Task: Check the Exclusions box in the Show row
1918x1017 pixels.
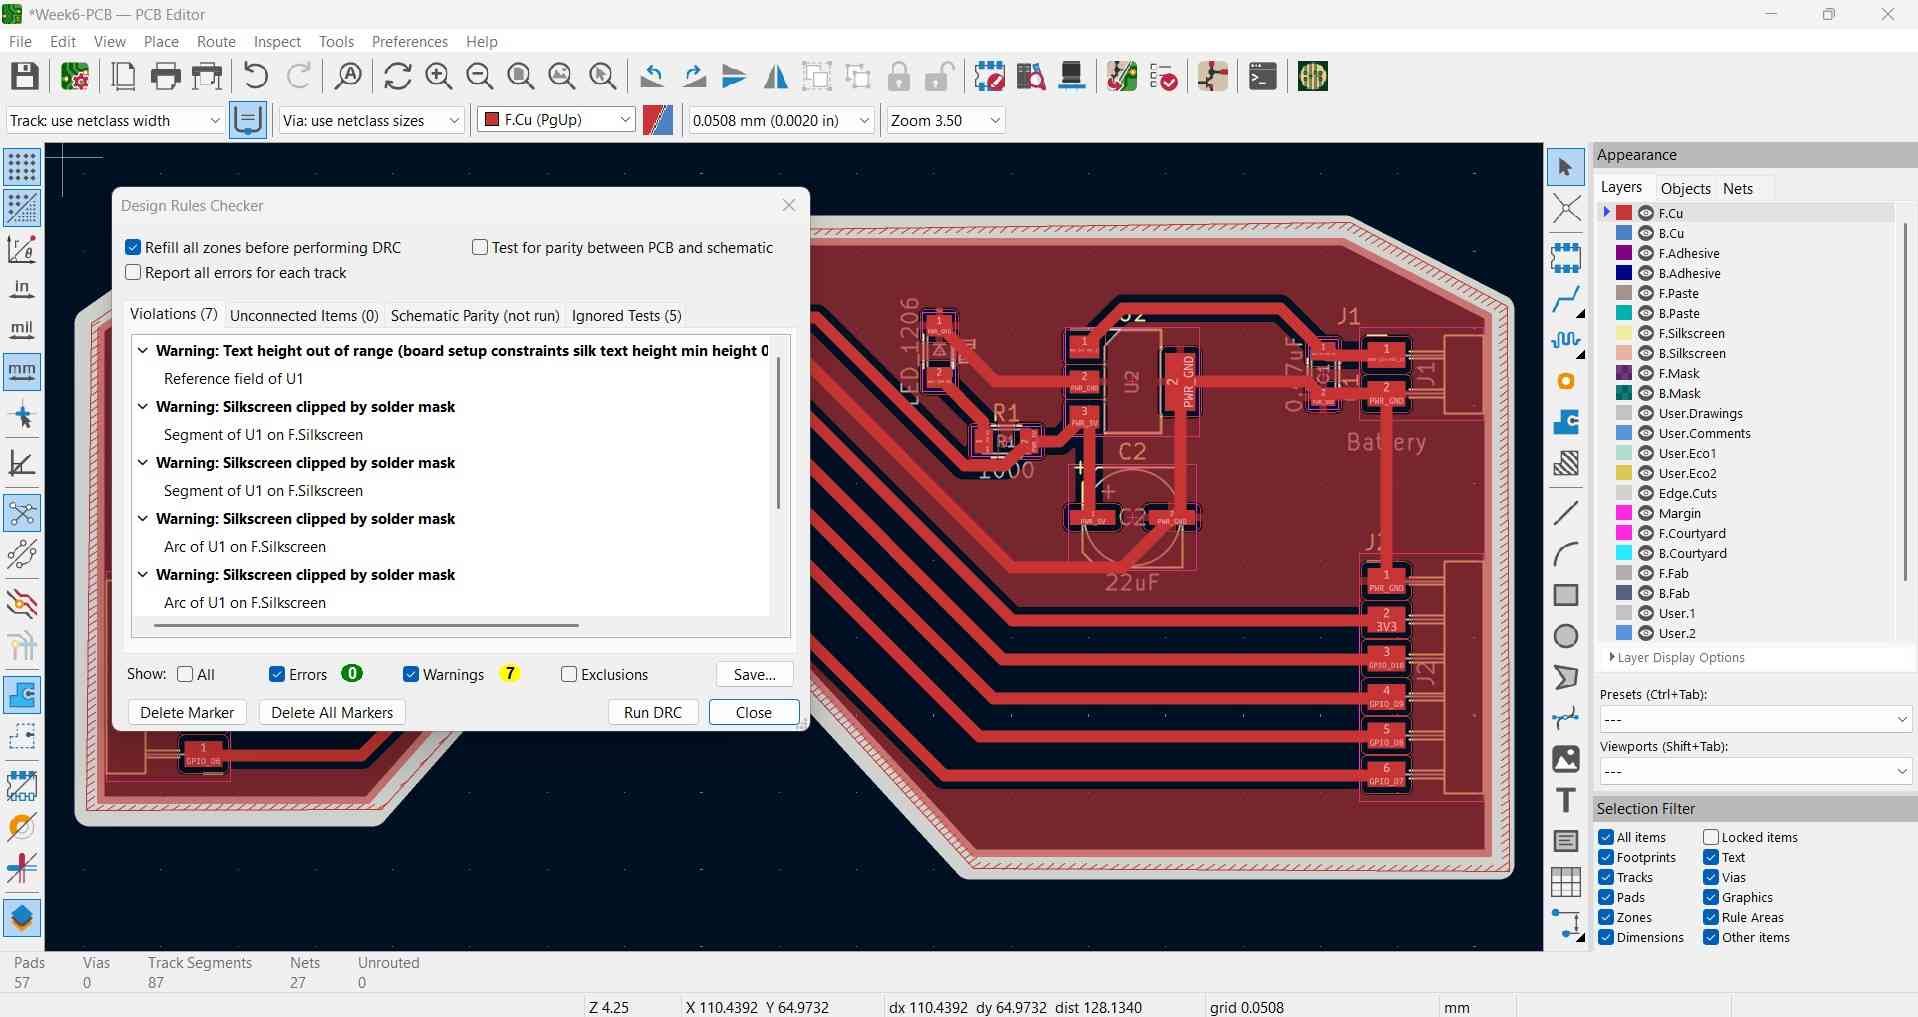Action: point(568,674)
